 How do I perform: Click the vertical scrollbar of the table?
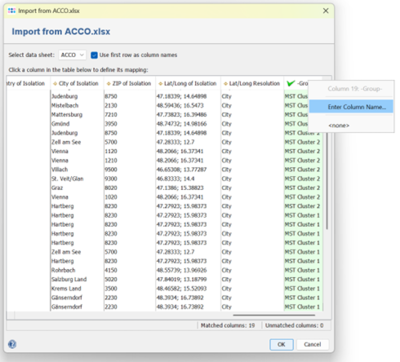coord(327,180)
